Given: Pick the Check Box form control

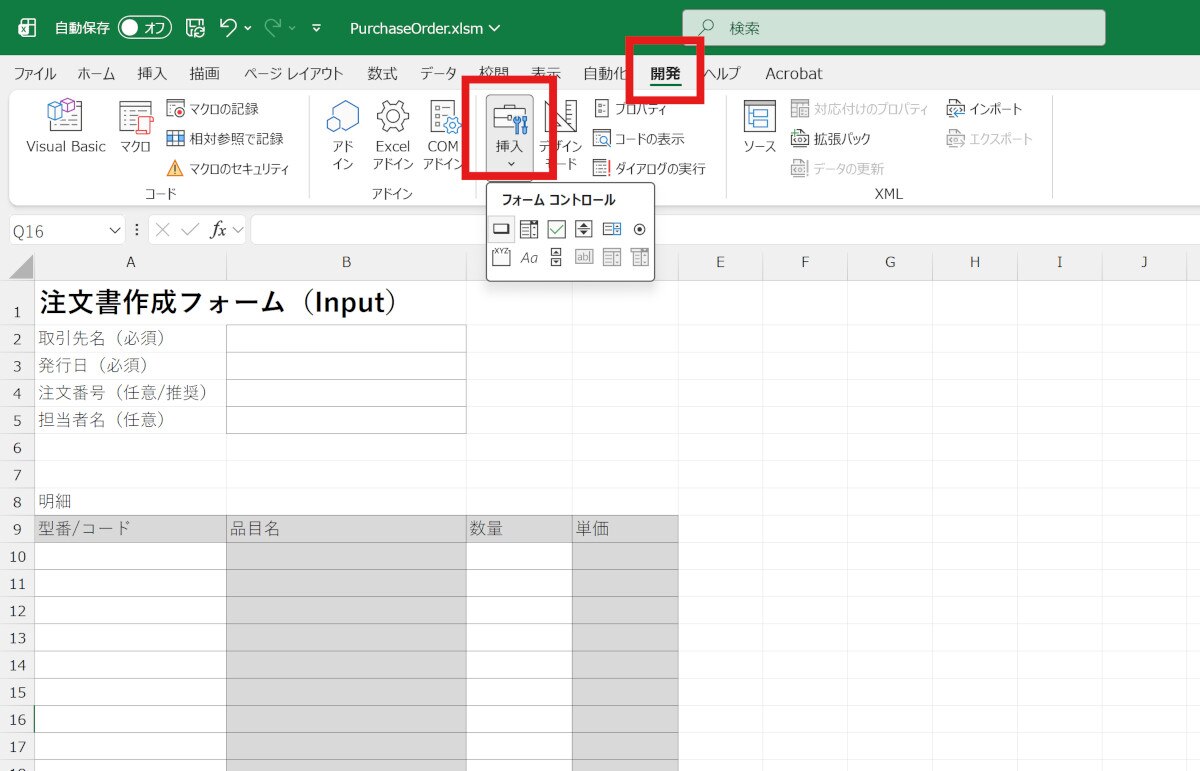Looking at the screenshot, I should (x=556, y=229).
